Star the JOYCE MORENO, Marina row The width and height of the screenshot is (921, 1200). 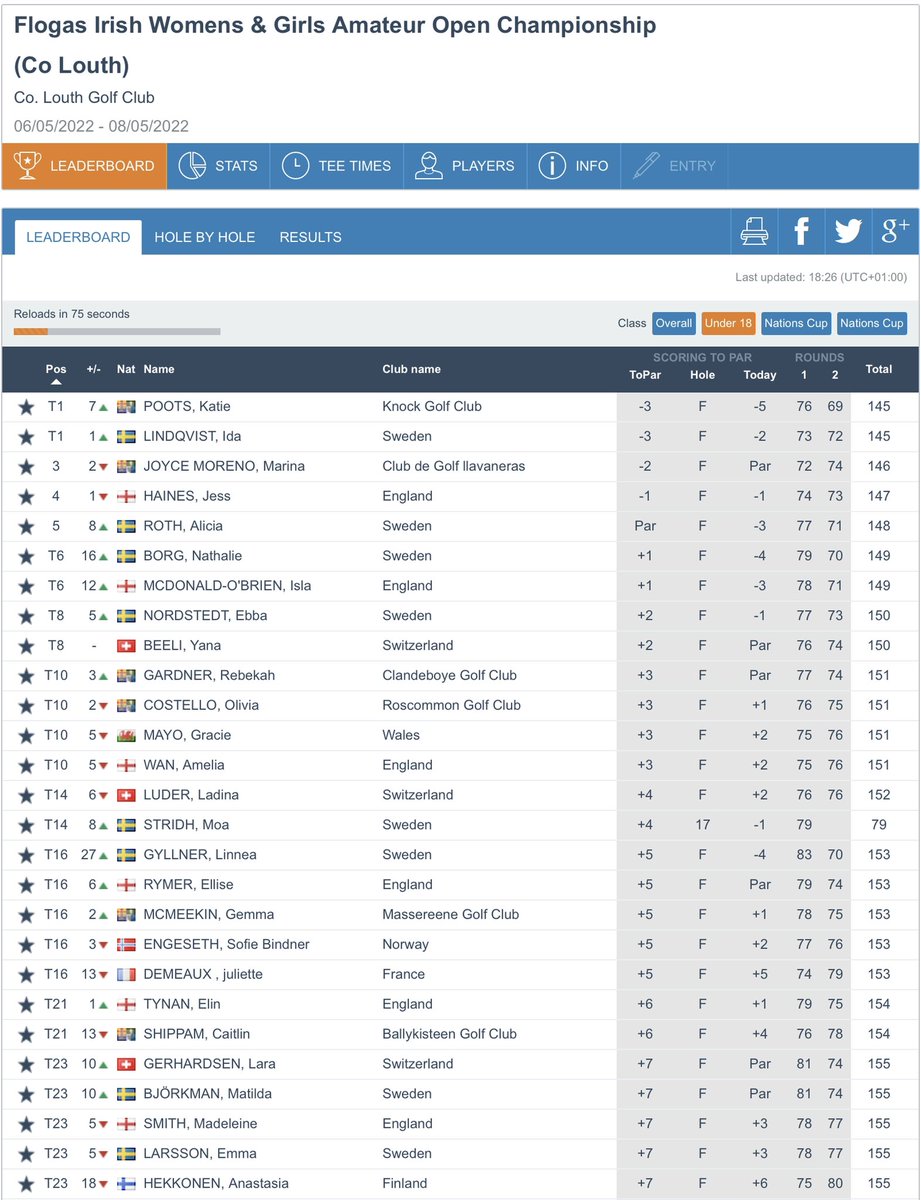click(x=25, y=467)
